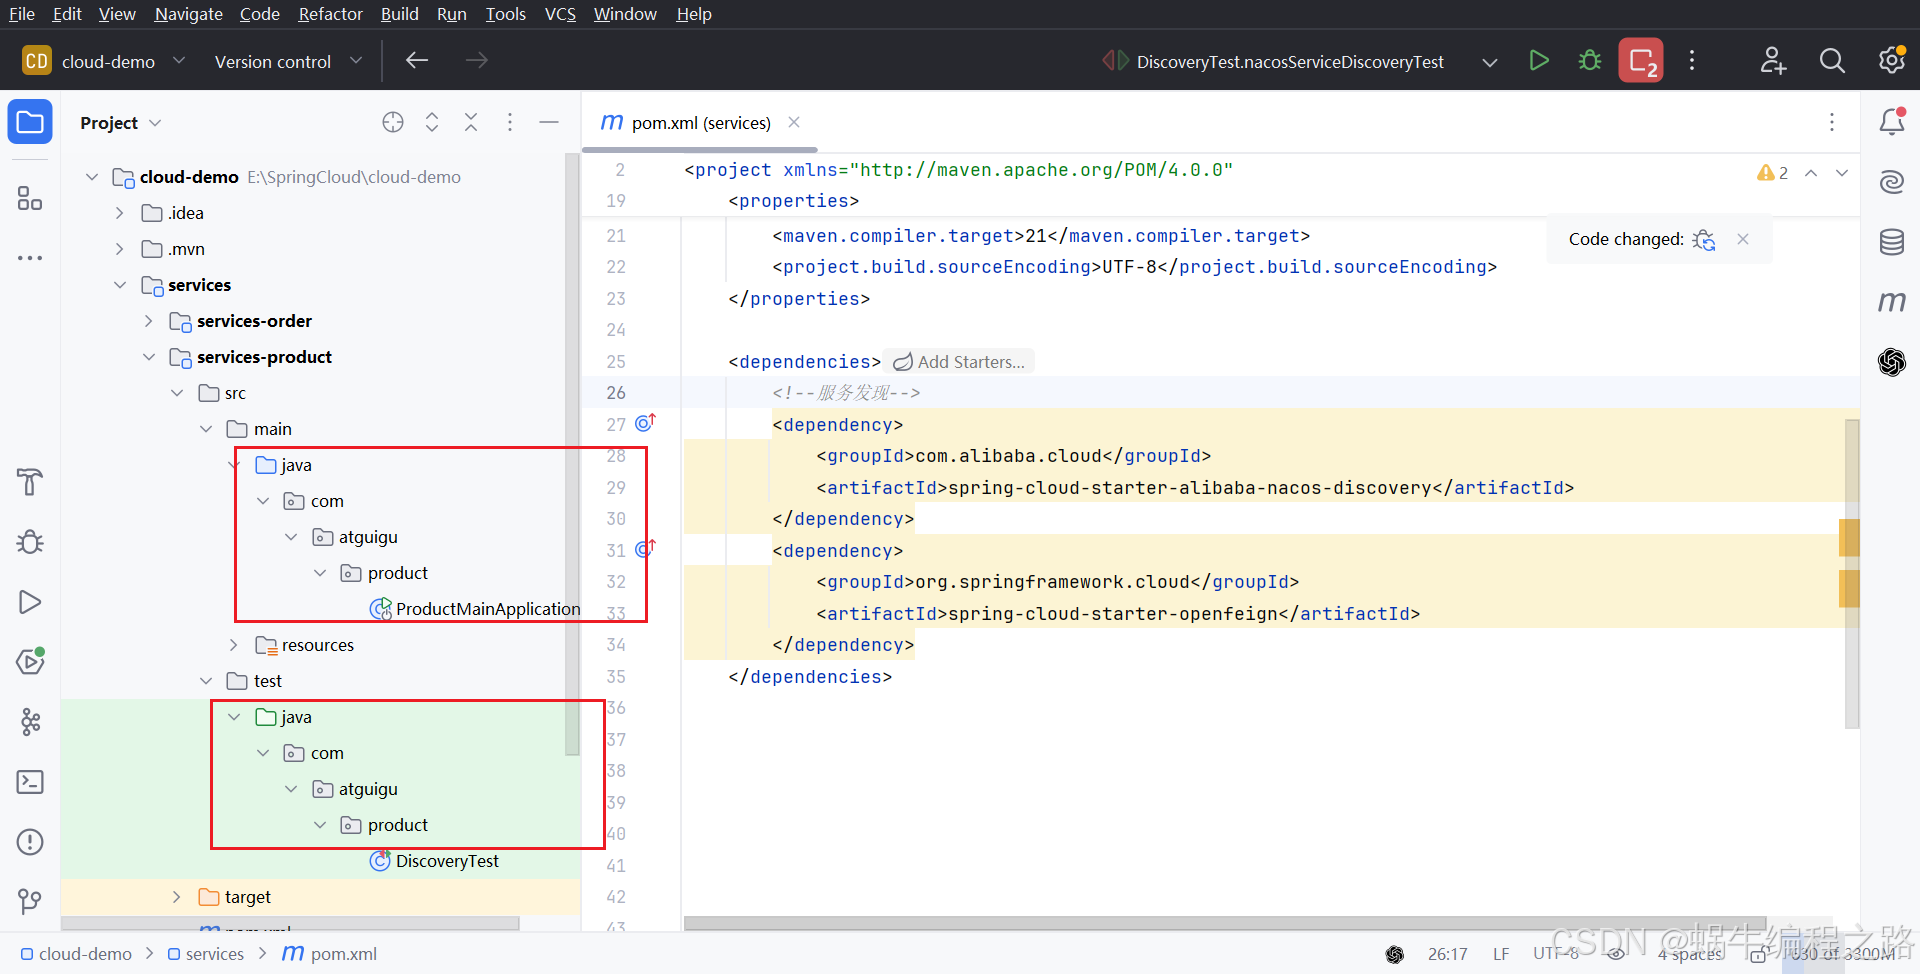
Task: Collapse the test folder
Action: coord(206,681)
